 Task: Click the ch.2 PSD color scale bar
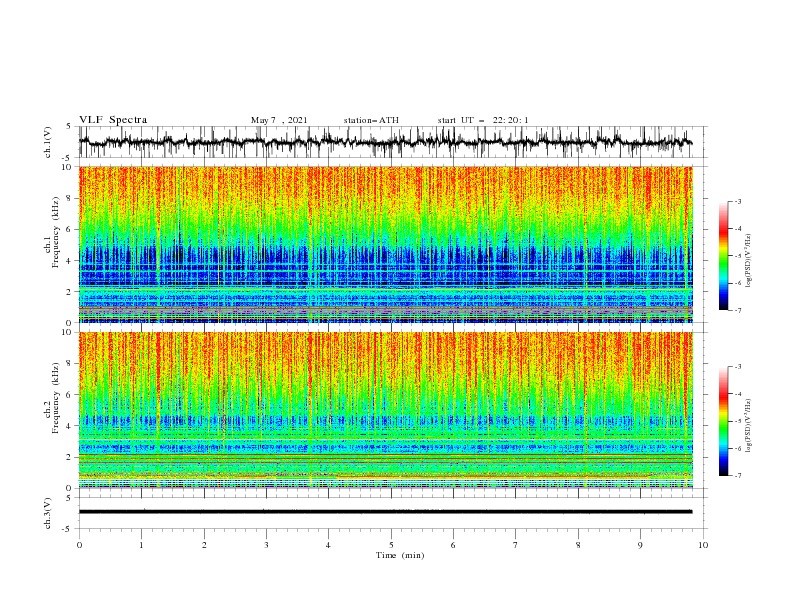(x=724, y=421)
